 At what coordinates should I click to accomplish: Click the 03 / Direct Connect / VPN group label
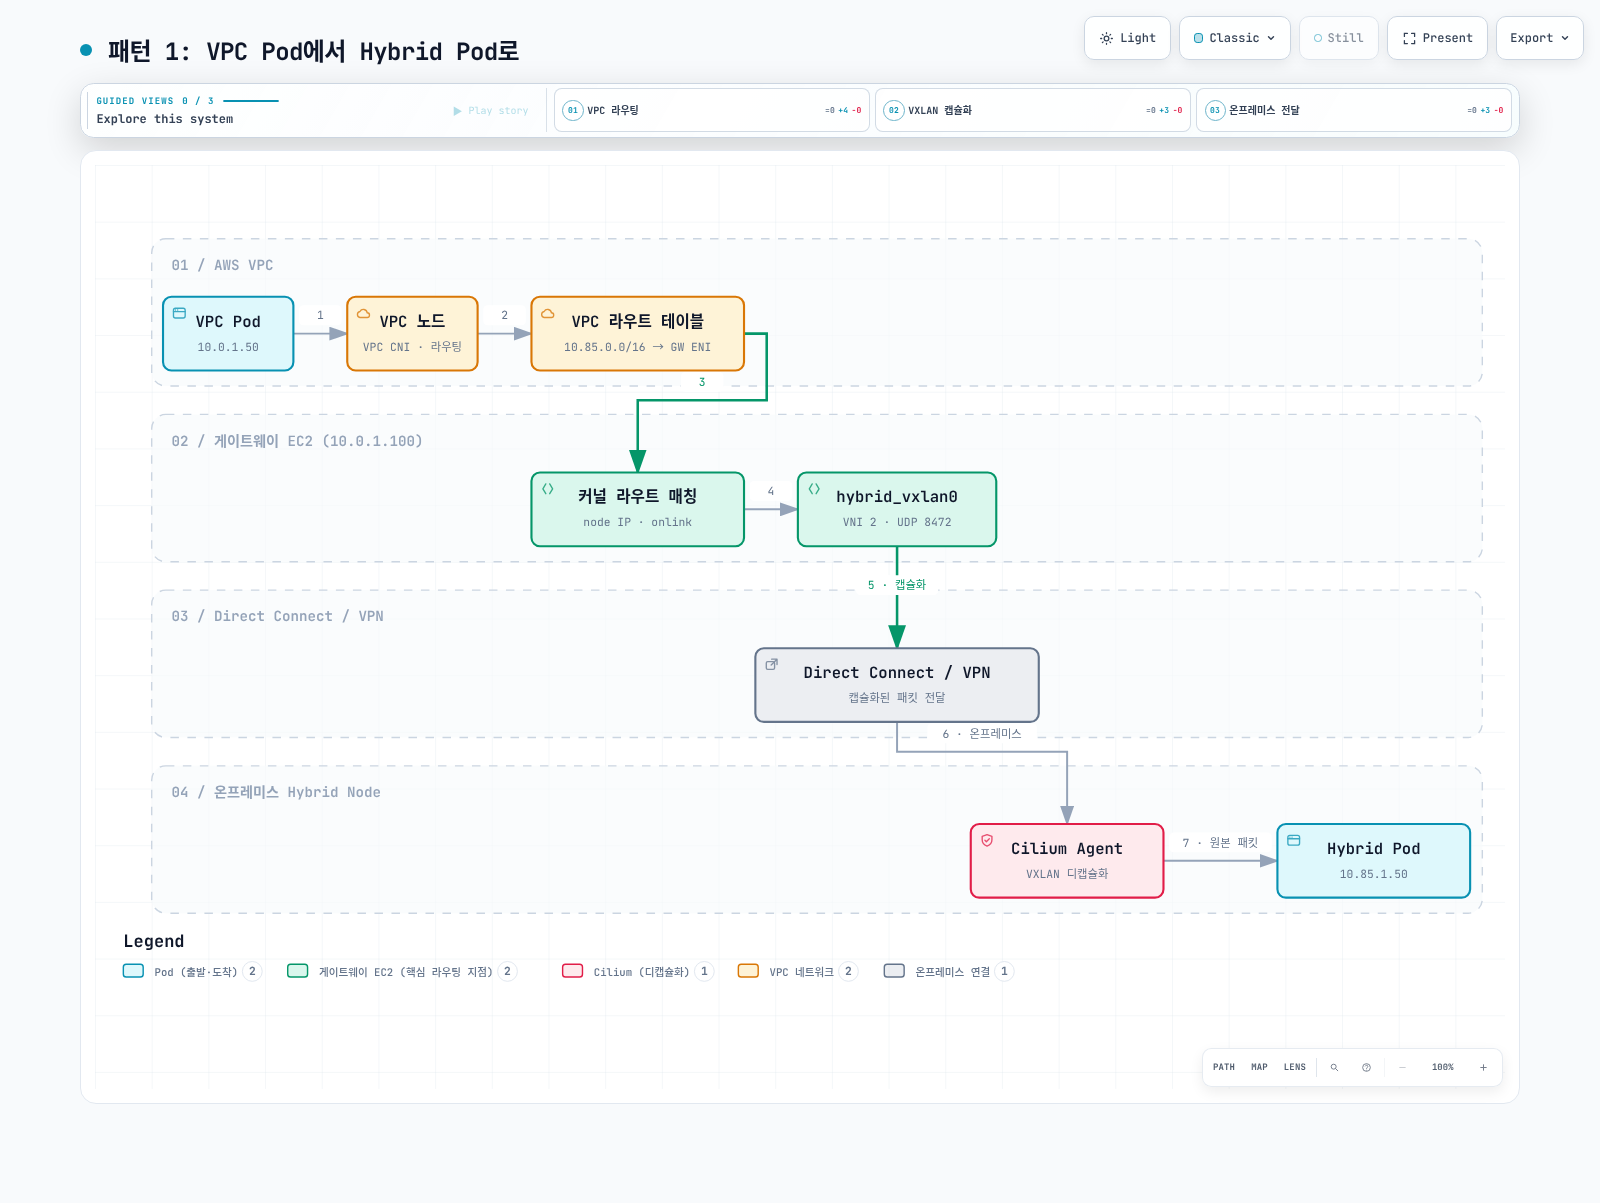[277, 616]
